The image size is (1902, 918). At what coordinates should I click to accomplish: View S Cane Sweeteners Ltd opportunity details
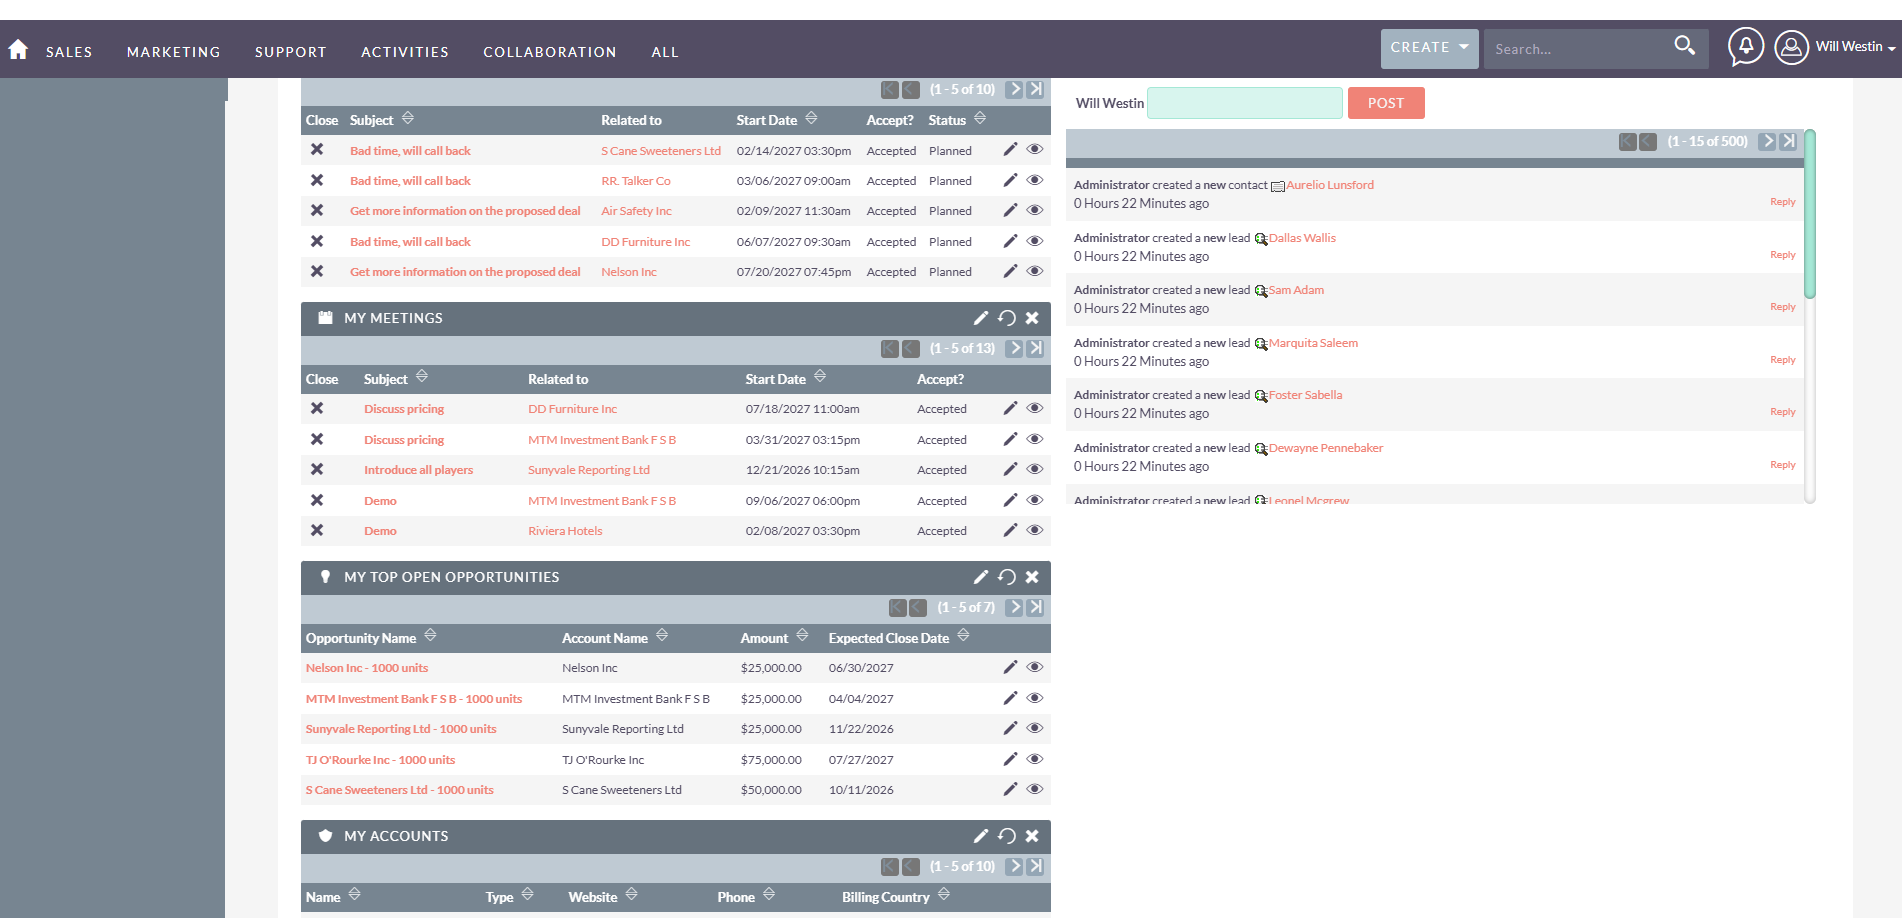coord(1035,789)
